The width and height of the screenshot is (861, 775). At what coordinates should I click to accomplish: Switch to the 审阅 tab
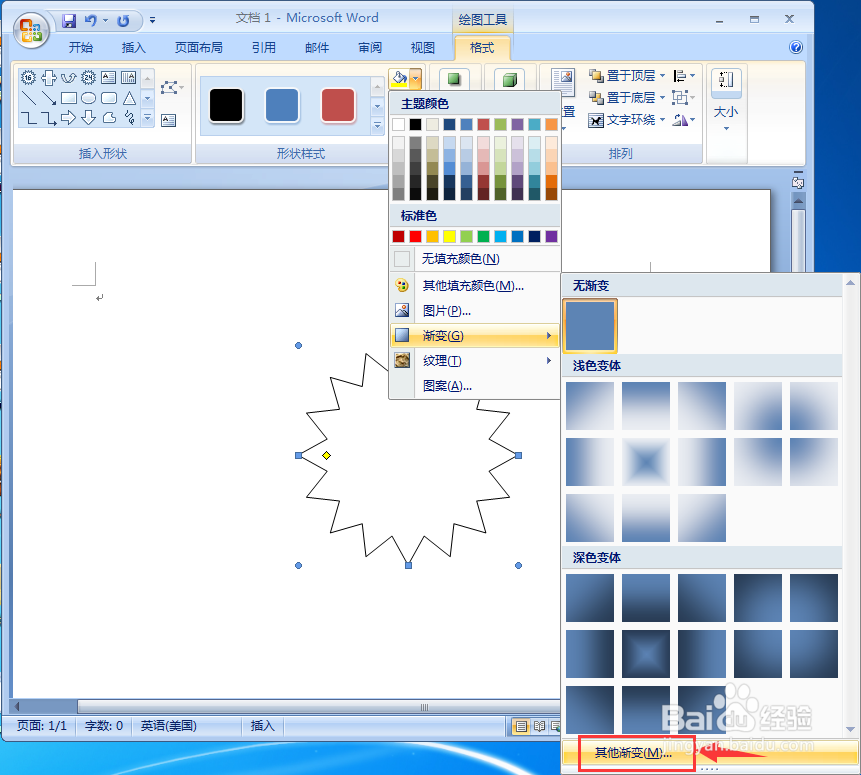pyautogui.click(x=370, y=48)
